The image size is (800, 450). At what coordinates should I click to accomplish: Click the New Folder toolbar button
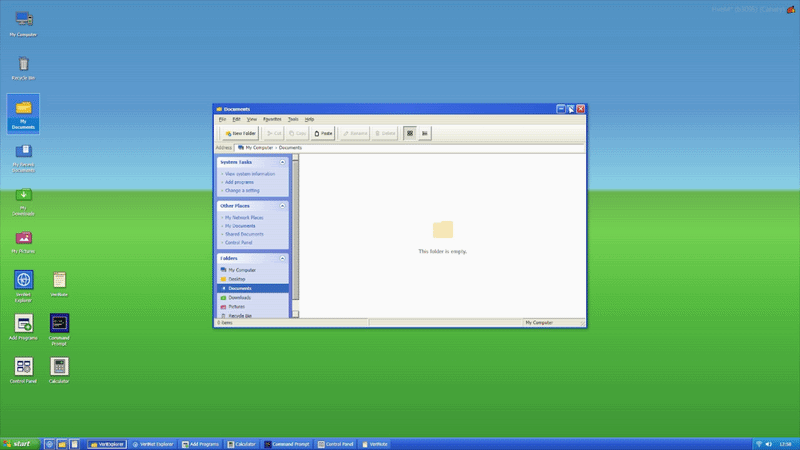(240, 133)
